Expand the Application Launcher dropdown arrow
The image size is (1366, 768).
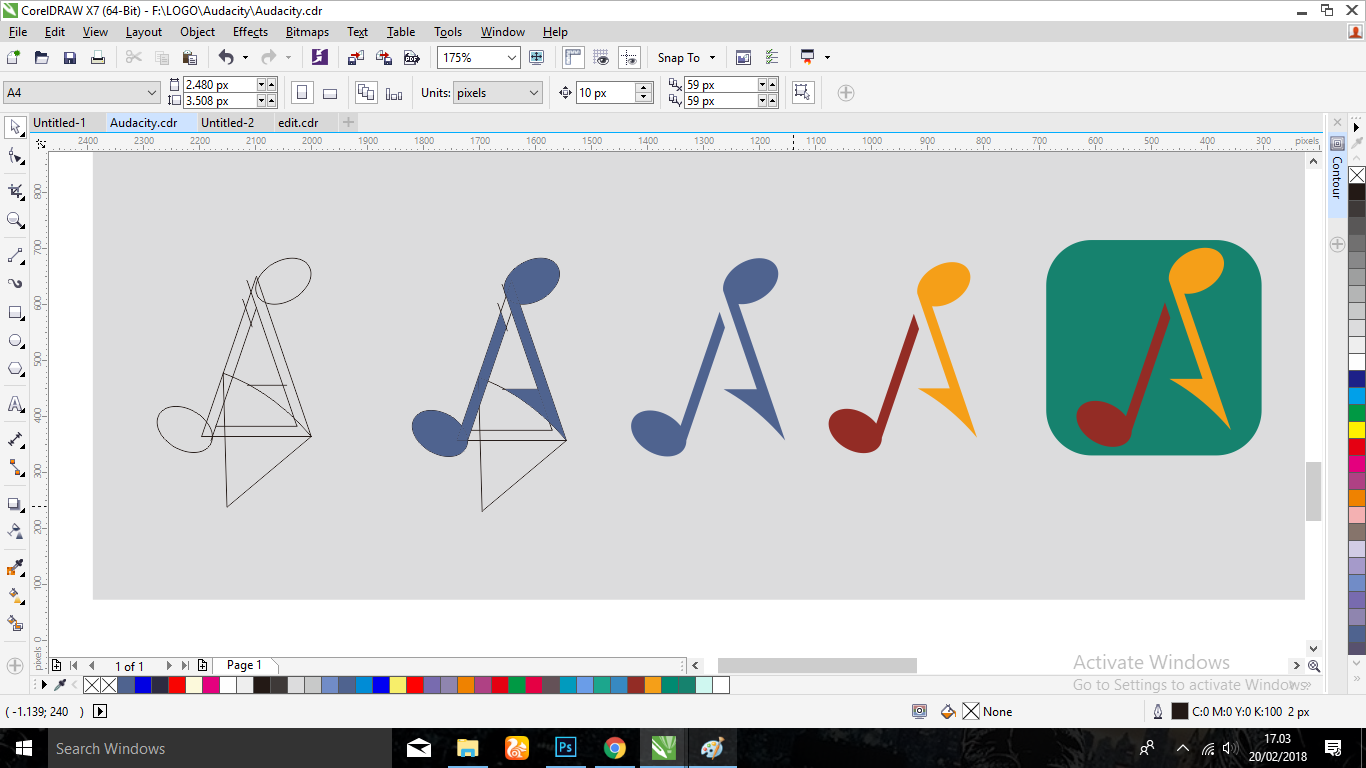827,58
